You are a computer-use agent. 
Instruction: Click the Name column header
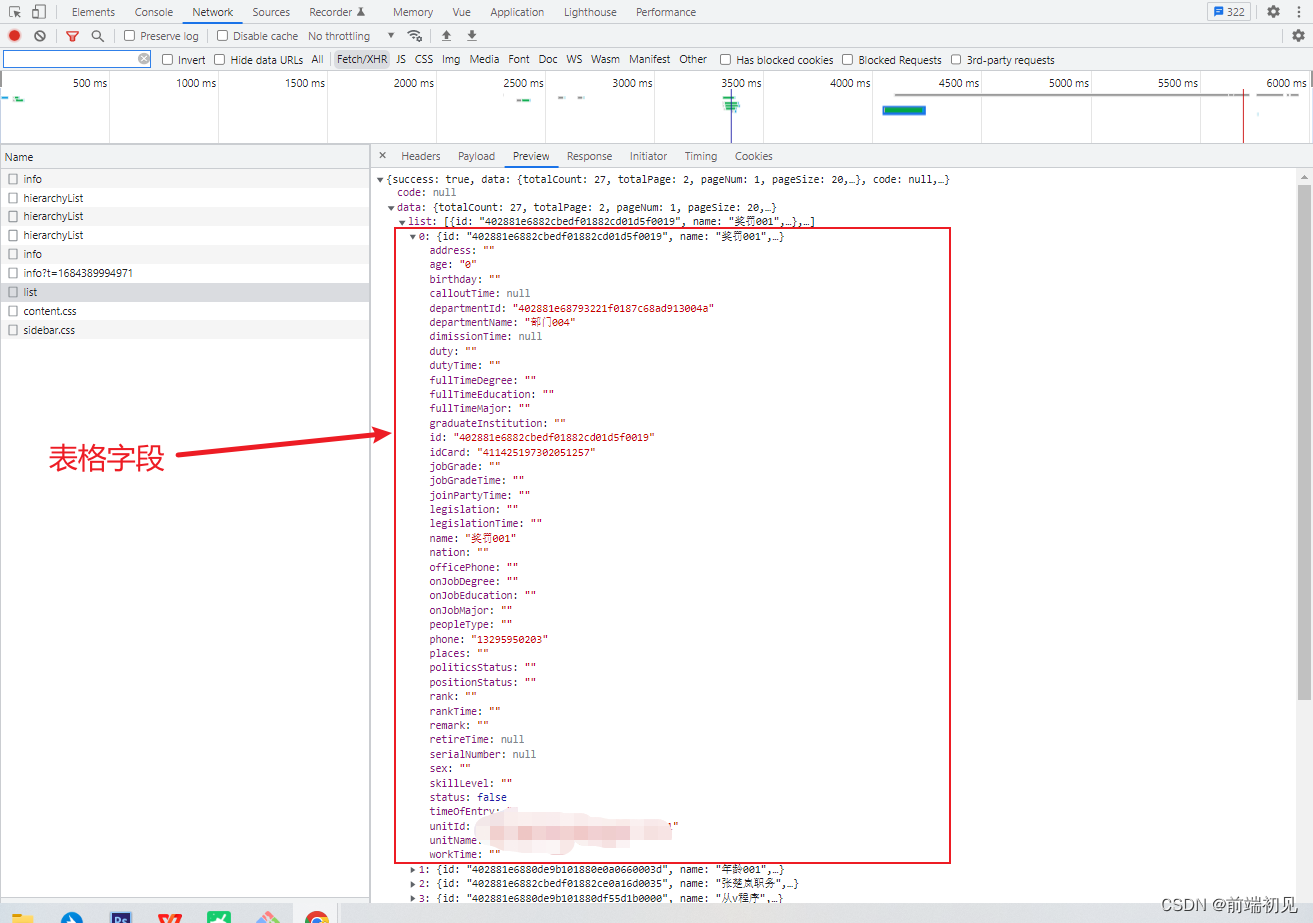click(x=185, y=157)
